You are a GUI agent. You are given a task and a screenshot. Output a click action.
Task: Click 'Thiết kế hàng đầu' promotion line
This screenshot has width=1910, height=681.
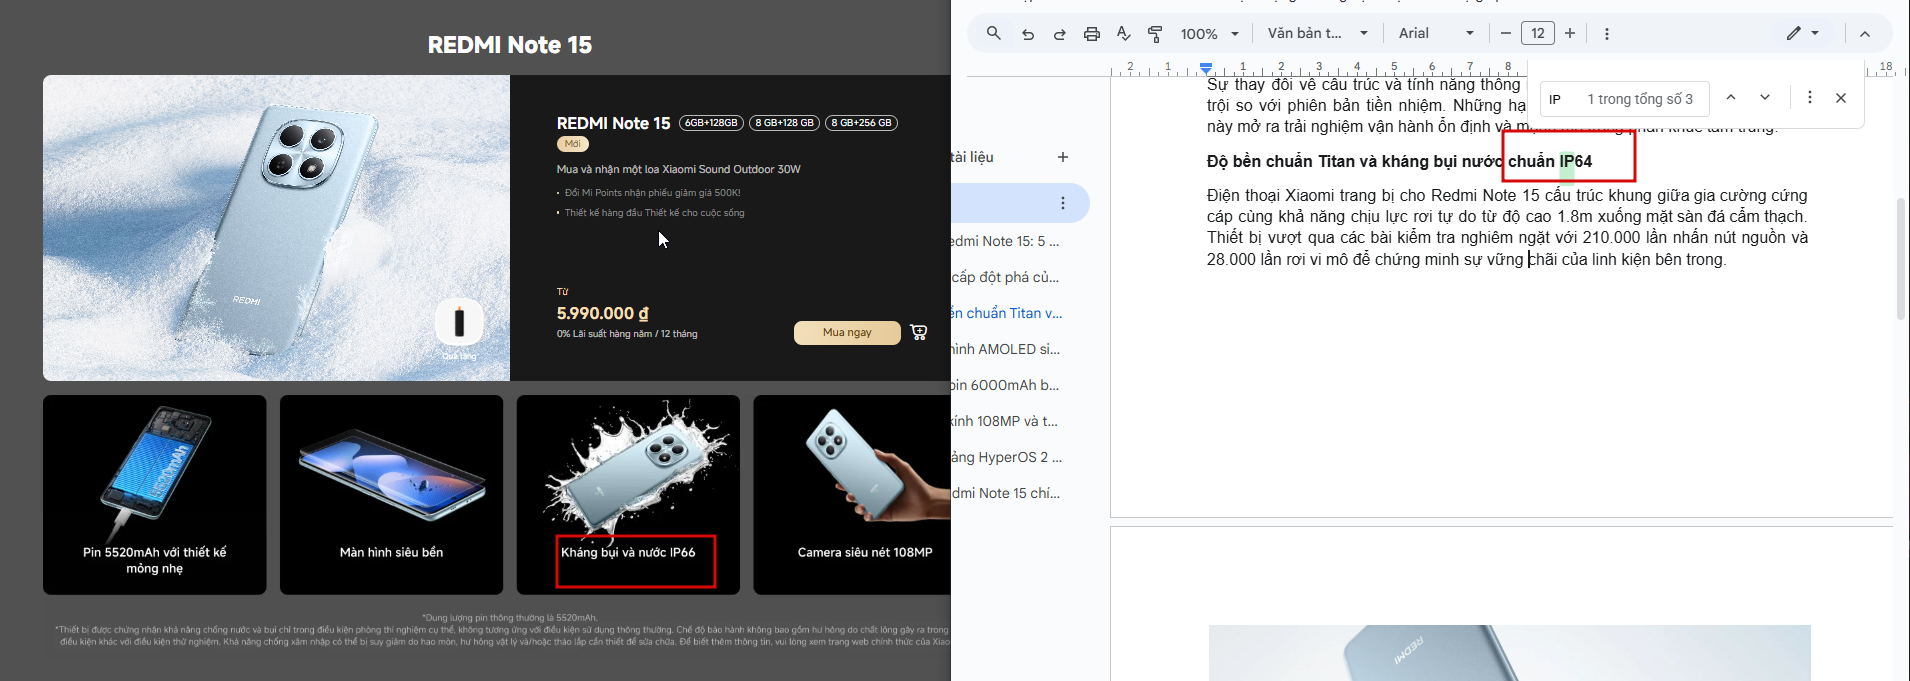(x=654, y=213)
